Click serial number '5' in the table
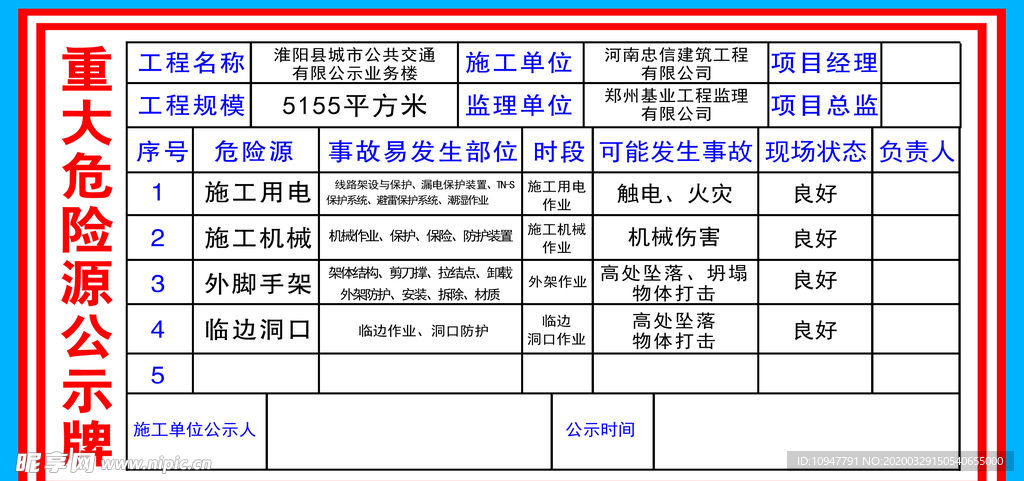Screen dimensions: 1024x481 pyautogui.click(x=157, y=375)
